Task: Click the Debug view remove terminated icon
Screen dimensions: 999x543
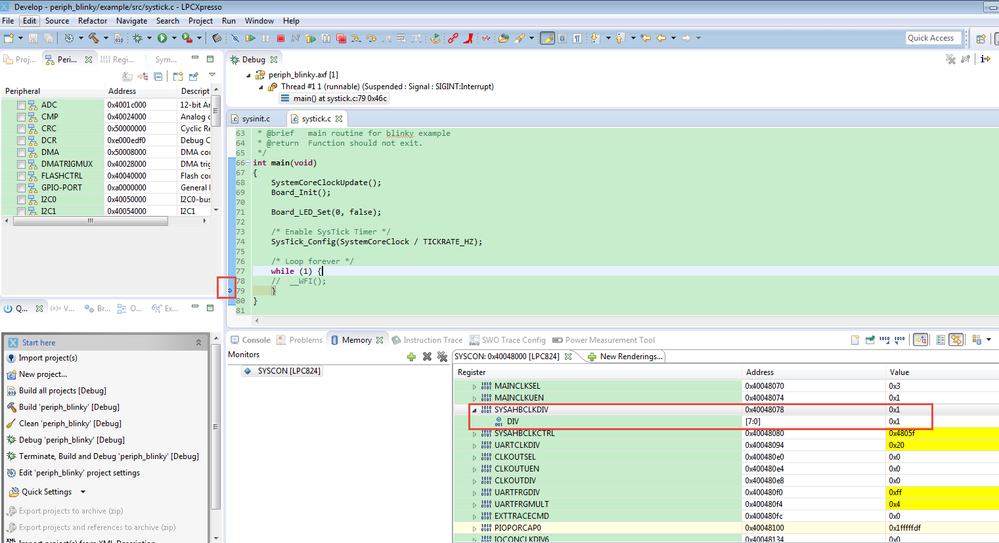Action: pyautogui.click(x=951, y=59)
